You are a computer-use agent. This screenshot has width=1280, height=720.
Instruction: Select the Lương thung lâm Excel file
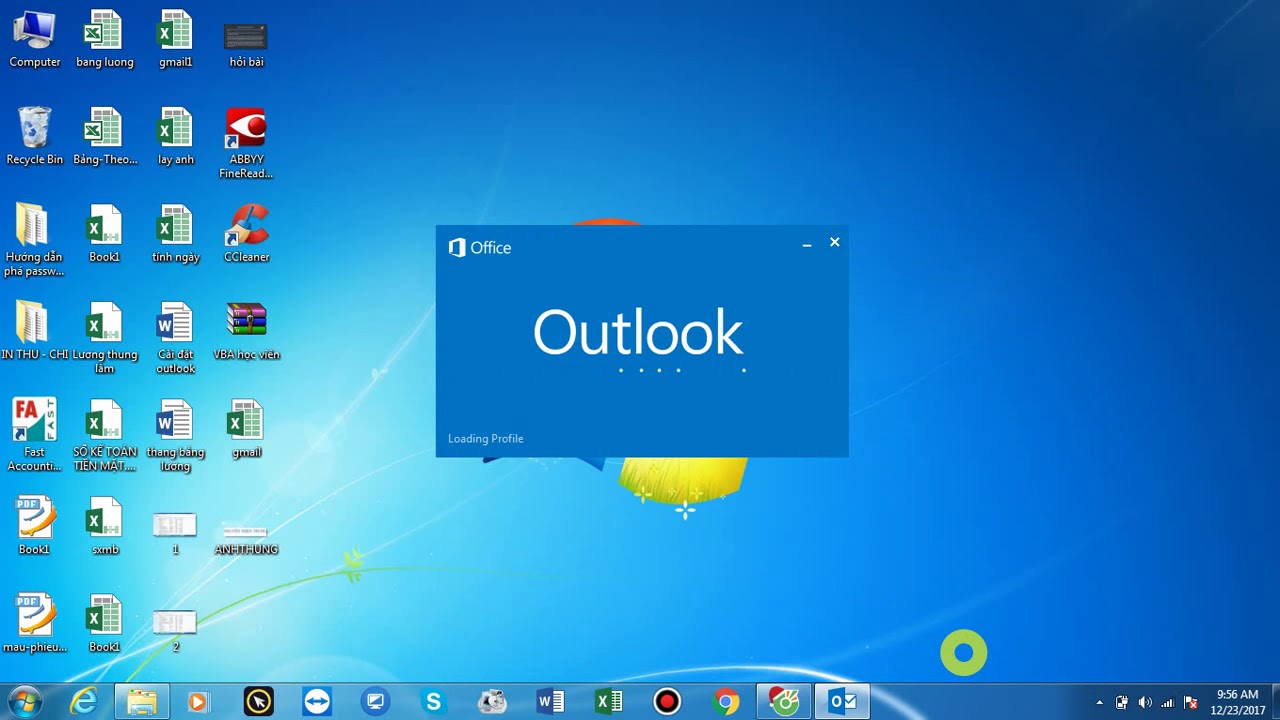click(x=104, y=338)
